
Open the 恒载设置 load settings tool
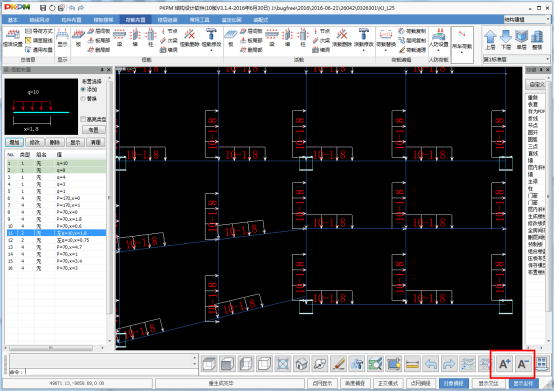13,38
